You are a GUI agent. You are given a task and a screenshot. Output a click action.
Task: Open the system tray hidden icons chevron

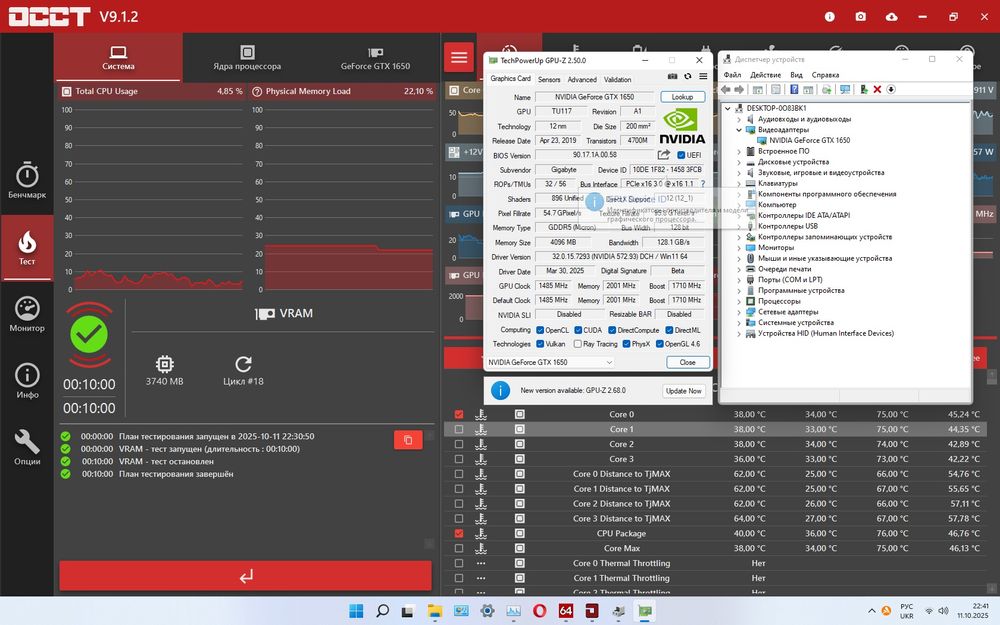point(872,611)
